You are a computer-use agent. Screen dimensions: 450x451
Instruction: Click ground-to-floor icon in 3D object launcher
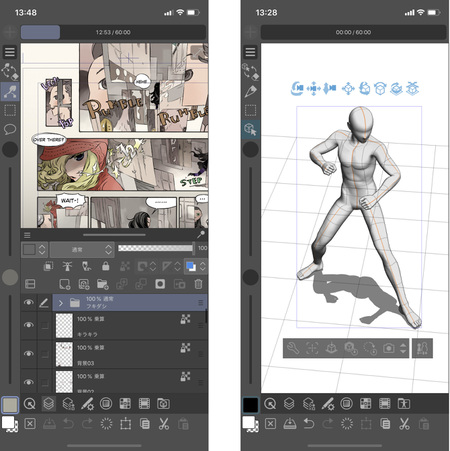coord(331,348)
